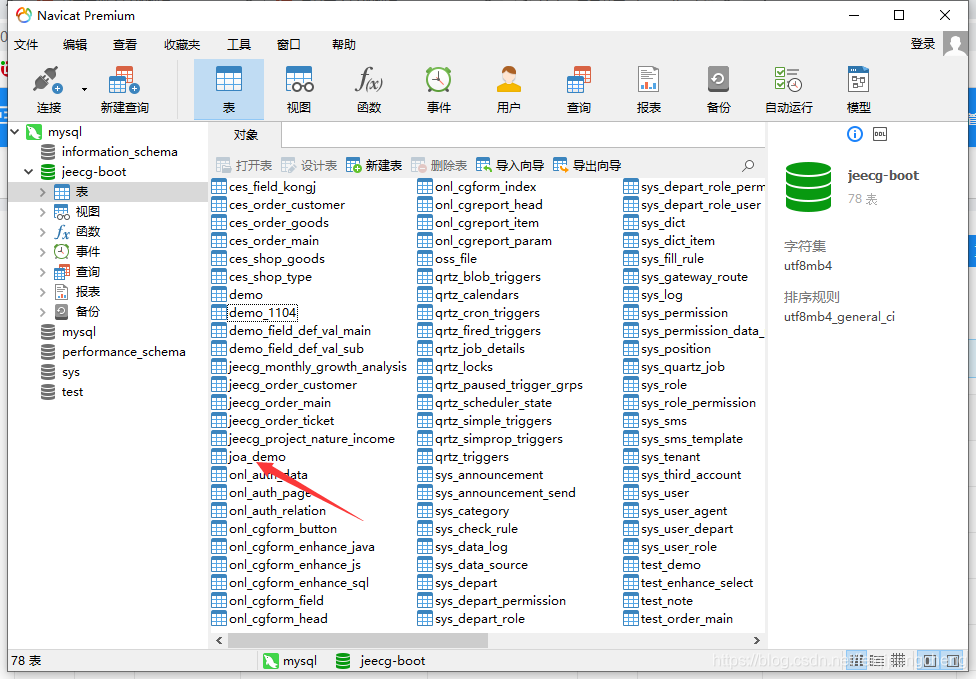976x679 pixels.
Task: Show object information via the info icon
Action: 855,134
